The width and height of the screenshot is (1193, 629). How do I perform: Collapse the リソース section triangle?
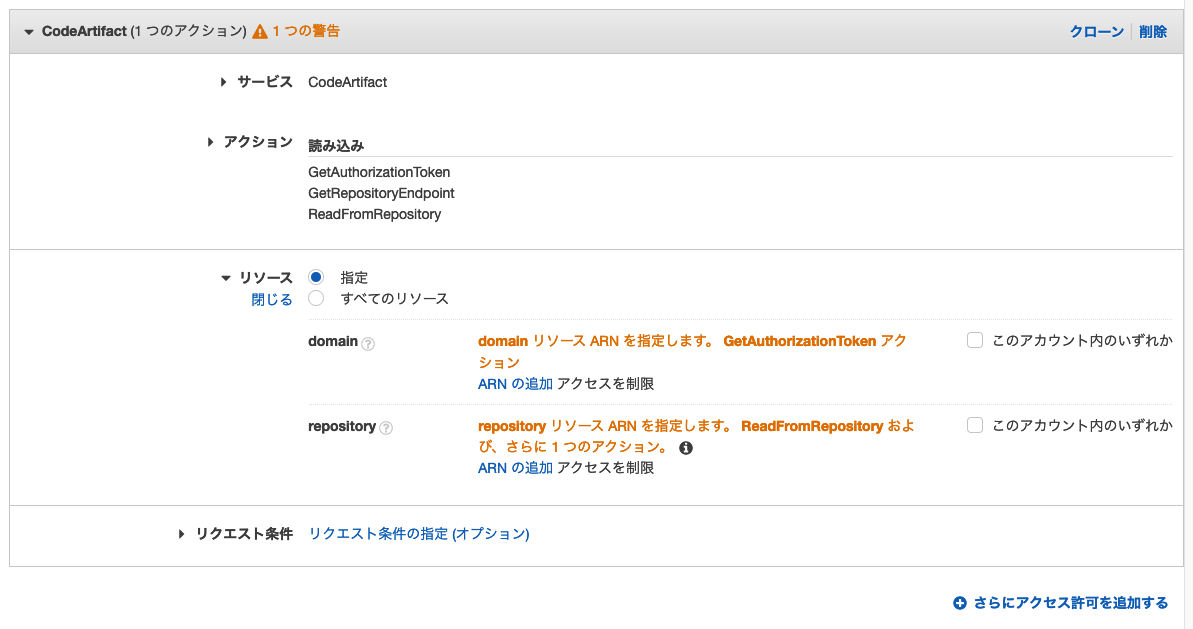pyautogui.click(x=226, y=278)
